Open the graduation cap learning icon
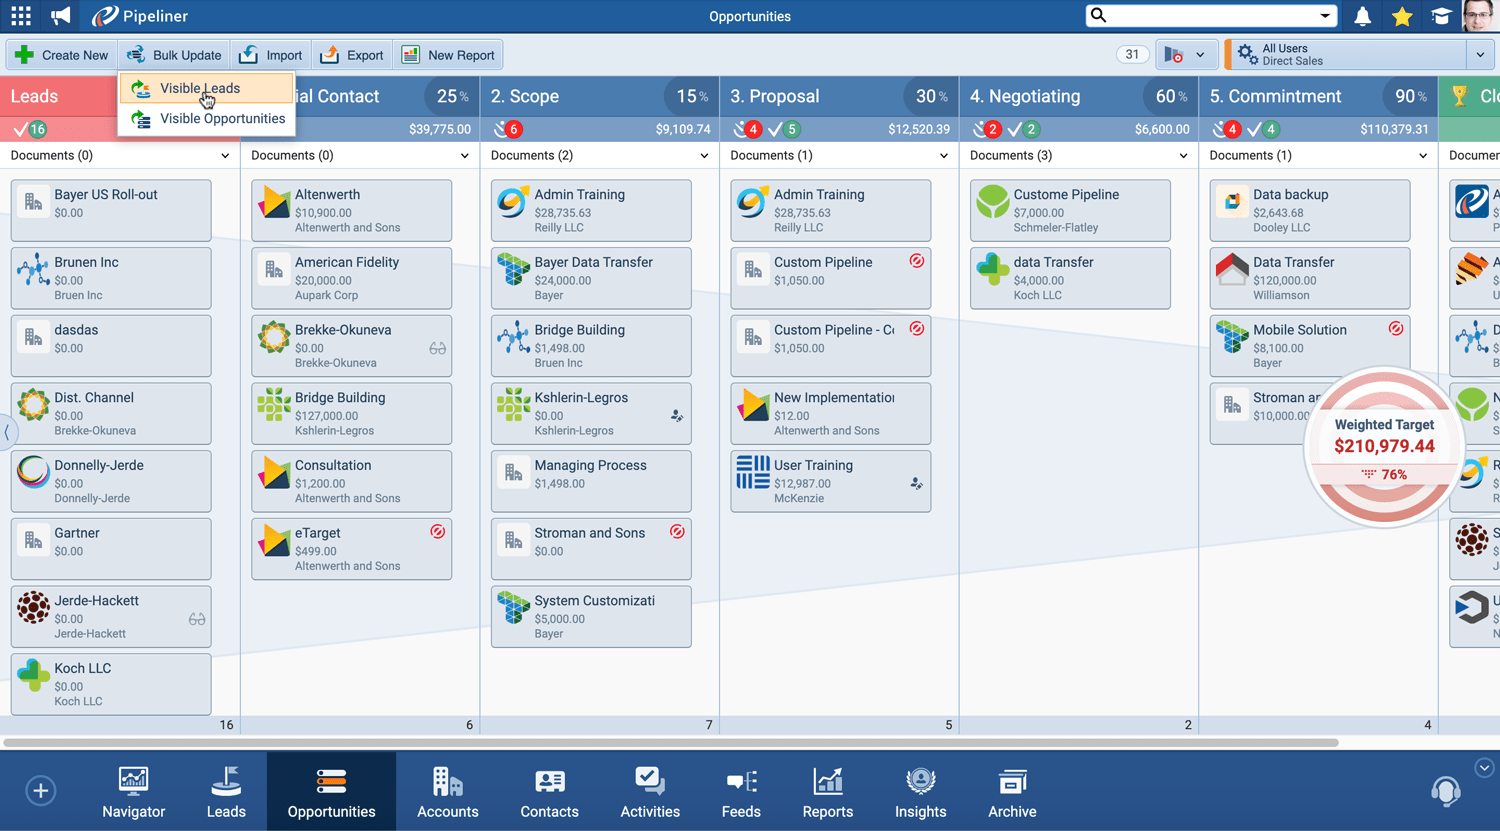 click(1441, 16)
